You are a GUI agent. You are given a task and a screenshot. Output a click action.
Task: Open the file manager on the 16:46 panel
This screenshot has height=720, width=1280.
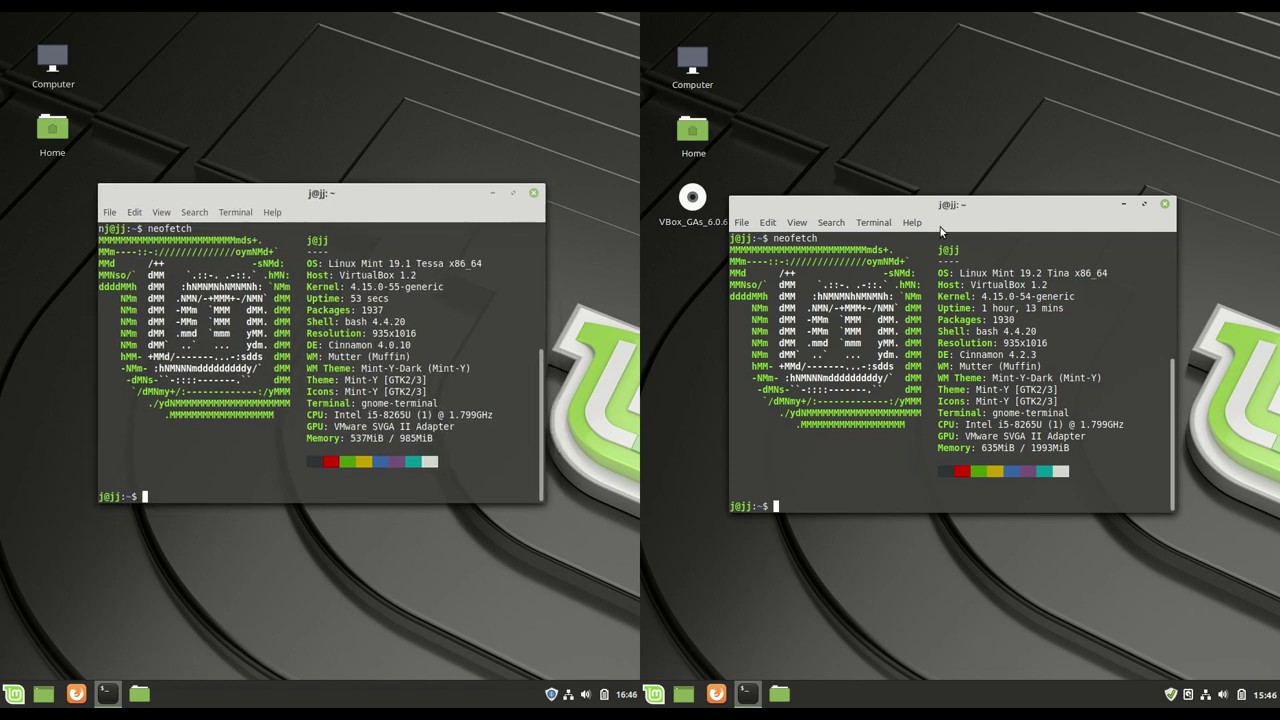pyautogui.click(x=139, y=694)
